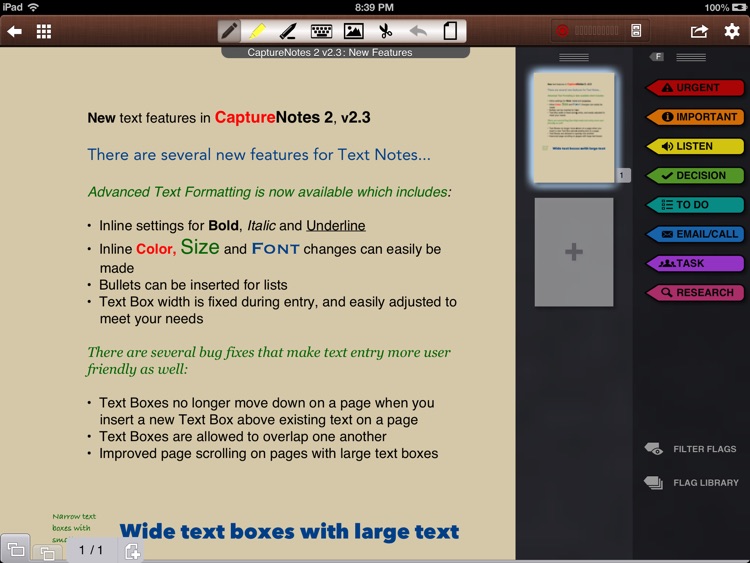Open settings gear
Image resolution: width=750 pixels, height=563 pixels.
pyautogui.click(x=732, y=32)
